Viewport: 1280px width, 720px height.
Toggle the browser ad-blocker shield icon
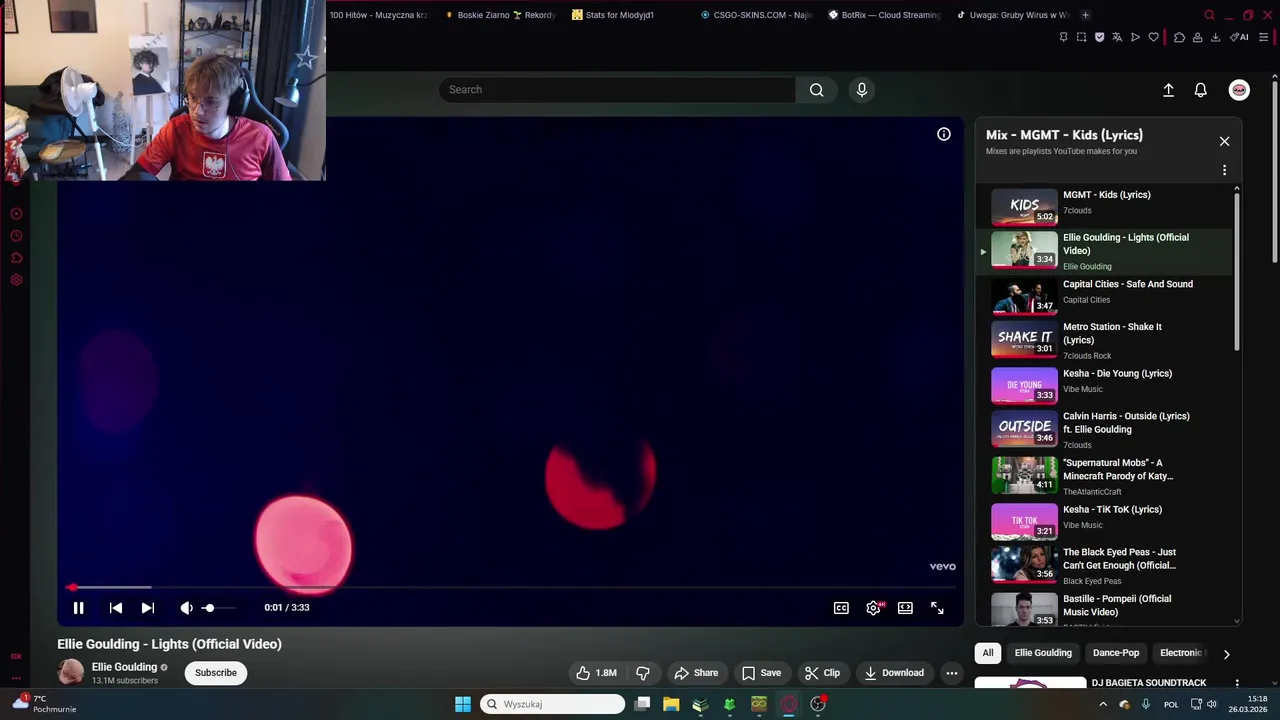pos(1099,37)
